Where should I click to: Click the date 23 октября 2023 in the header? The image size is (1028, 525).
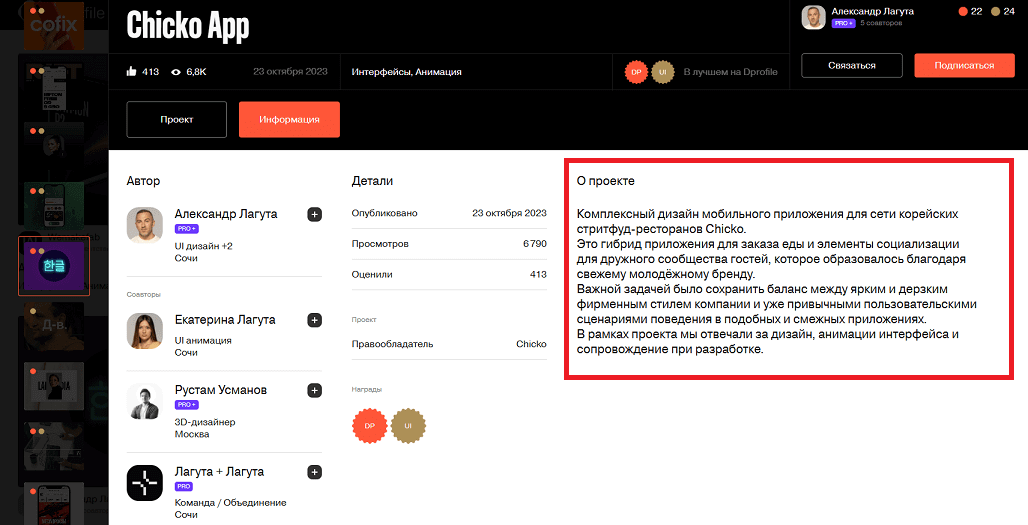pyautogui.click(x=290, y=72)
